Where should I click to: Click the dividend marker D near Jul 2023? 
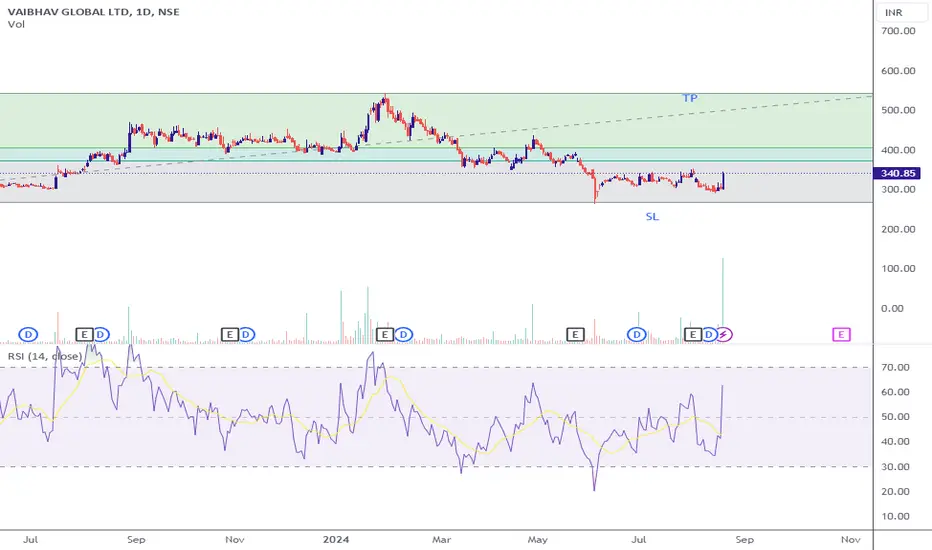(x=28, y=335)
